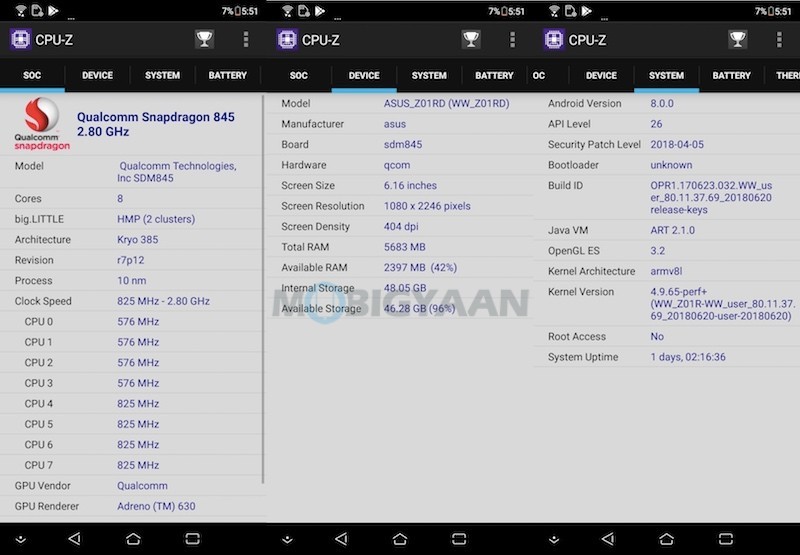
Task: Select the 'Adreno (TM) 630' GPU renderer
Action: [x=156, y=506]
